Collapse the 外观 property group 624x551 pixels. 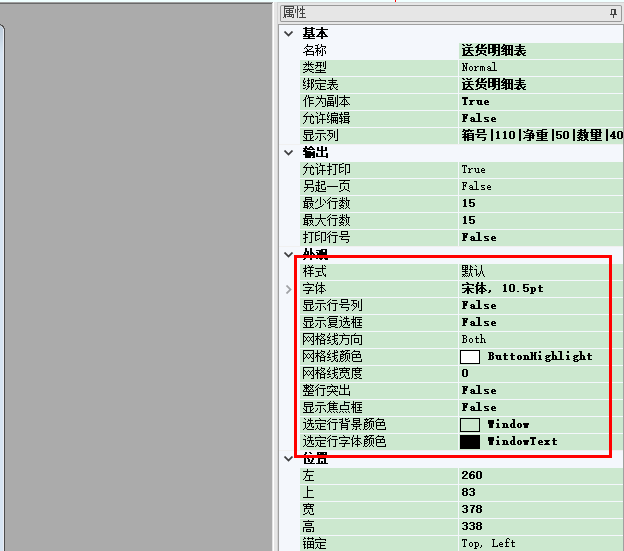(x=289, y=254)
